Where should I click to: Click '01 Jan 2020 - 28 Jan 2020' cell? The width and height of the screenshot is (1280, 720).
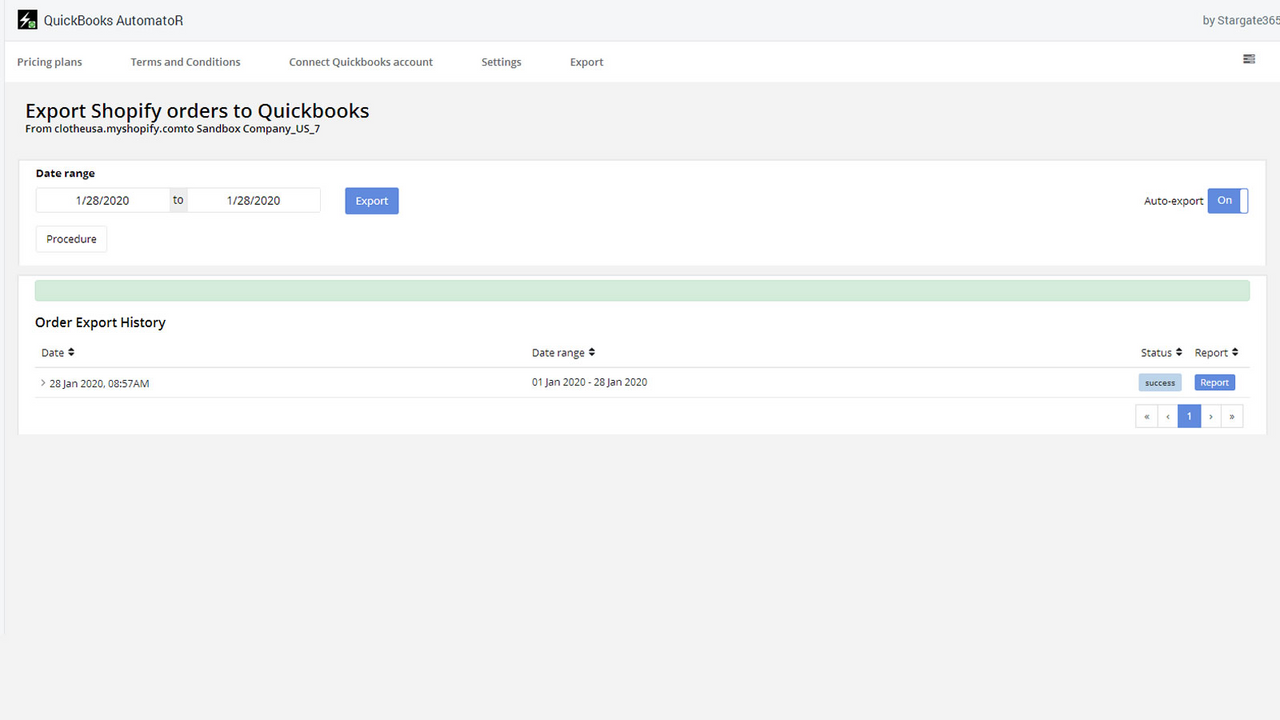click(589, 382)
